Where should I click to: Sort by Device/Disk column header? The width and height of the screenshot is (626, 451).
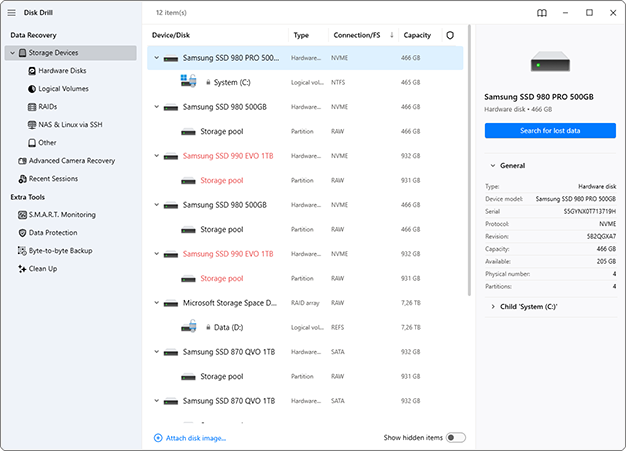(171, 35)
